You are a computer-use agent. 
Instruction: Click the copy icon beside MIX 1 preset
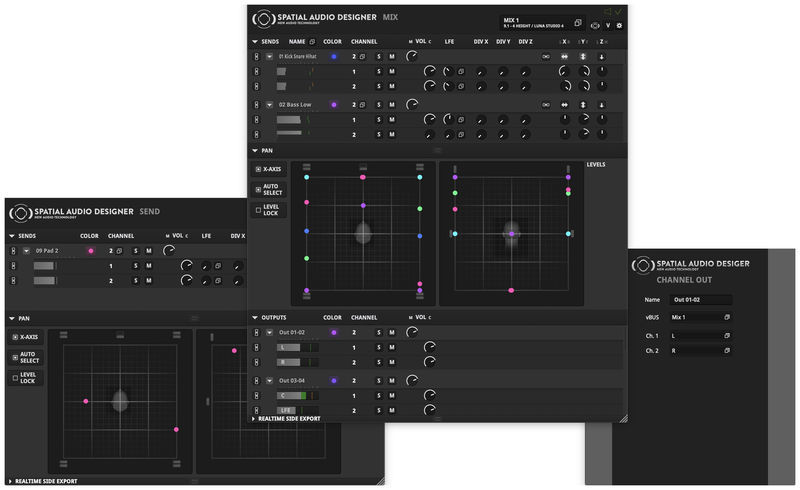pyautogui.click(x=578, y=22)
